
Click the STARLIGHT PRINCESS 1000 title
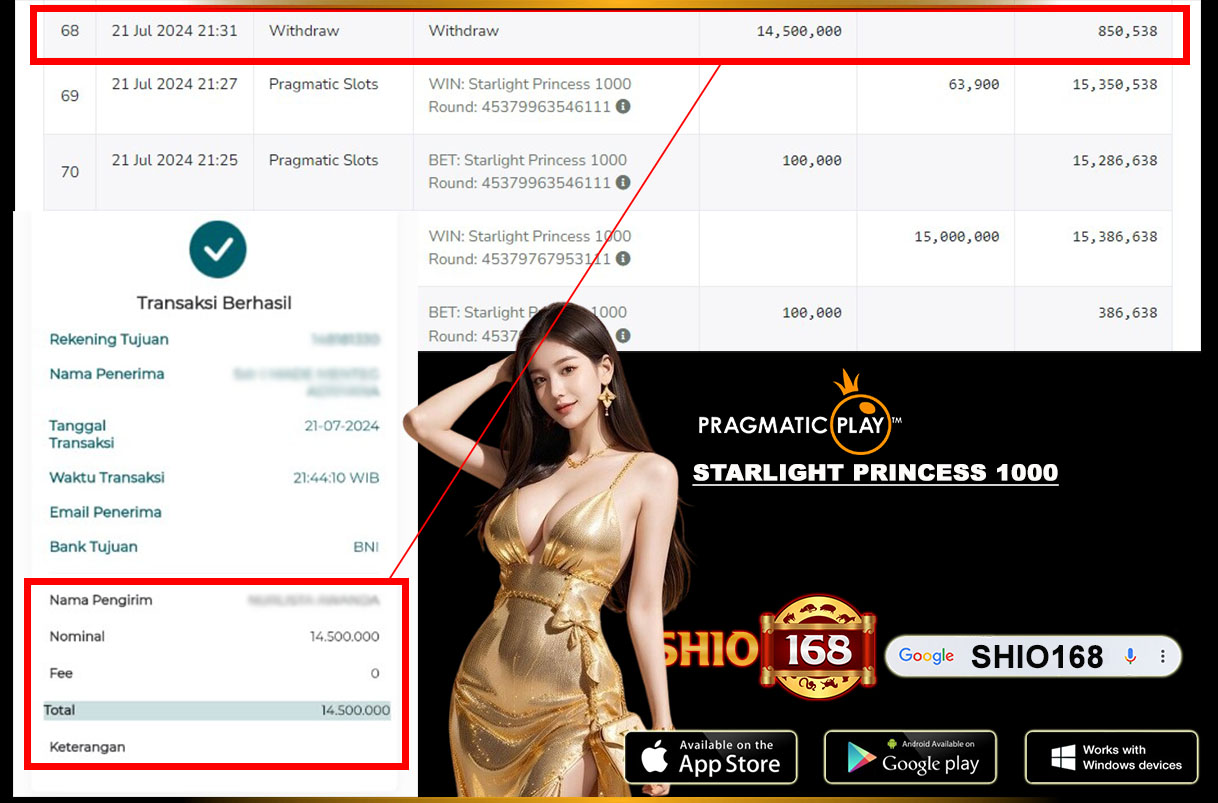pos(875,473)
